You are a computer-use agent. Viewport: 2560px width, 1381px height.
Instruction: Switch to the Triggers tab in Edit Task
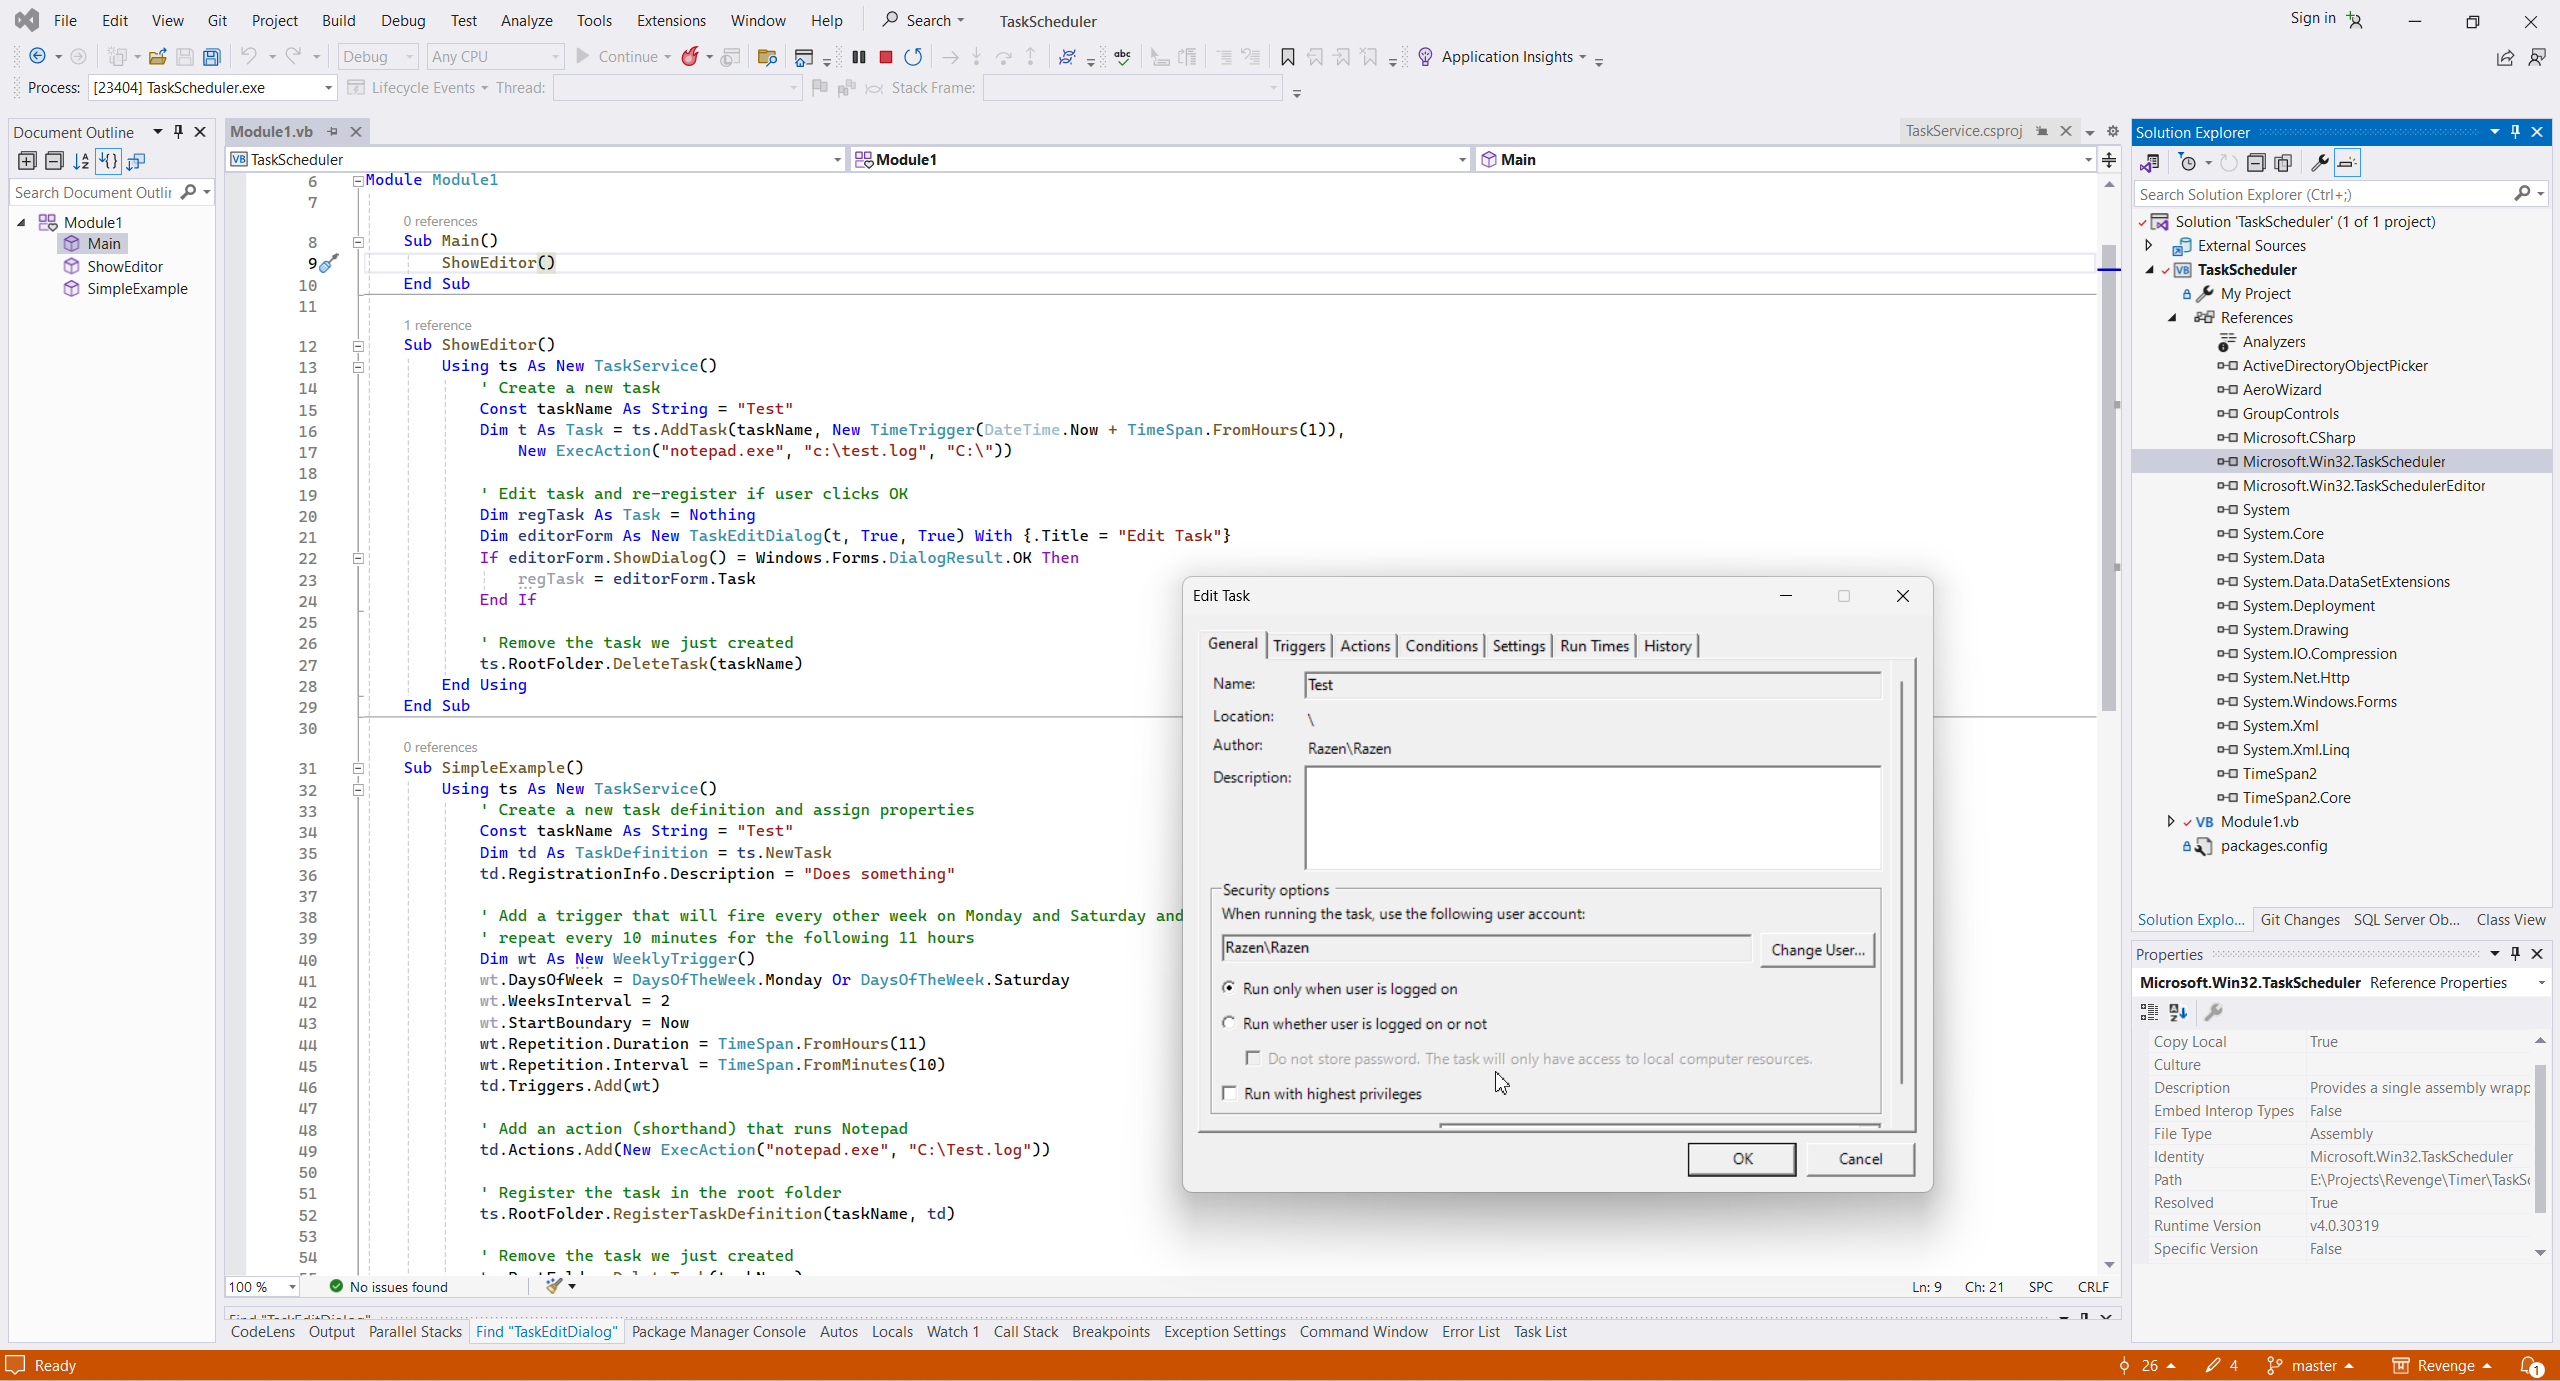click(1298, 646)
